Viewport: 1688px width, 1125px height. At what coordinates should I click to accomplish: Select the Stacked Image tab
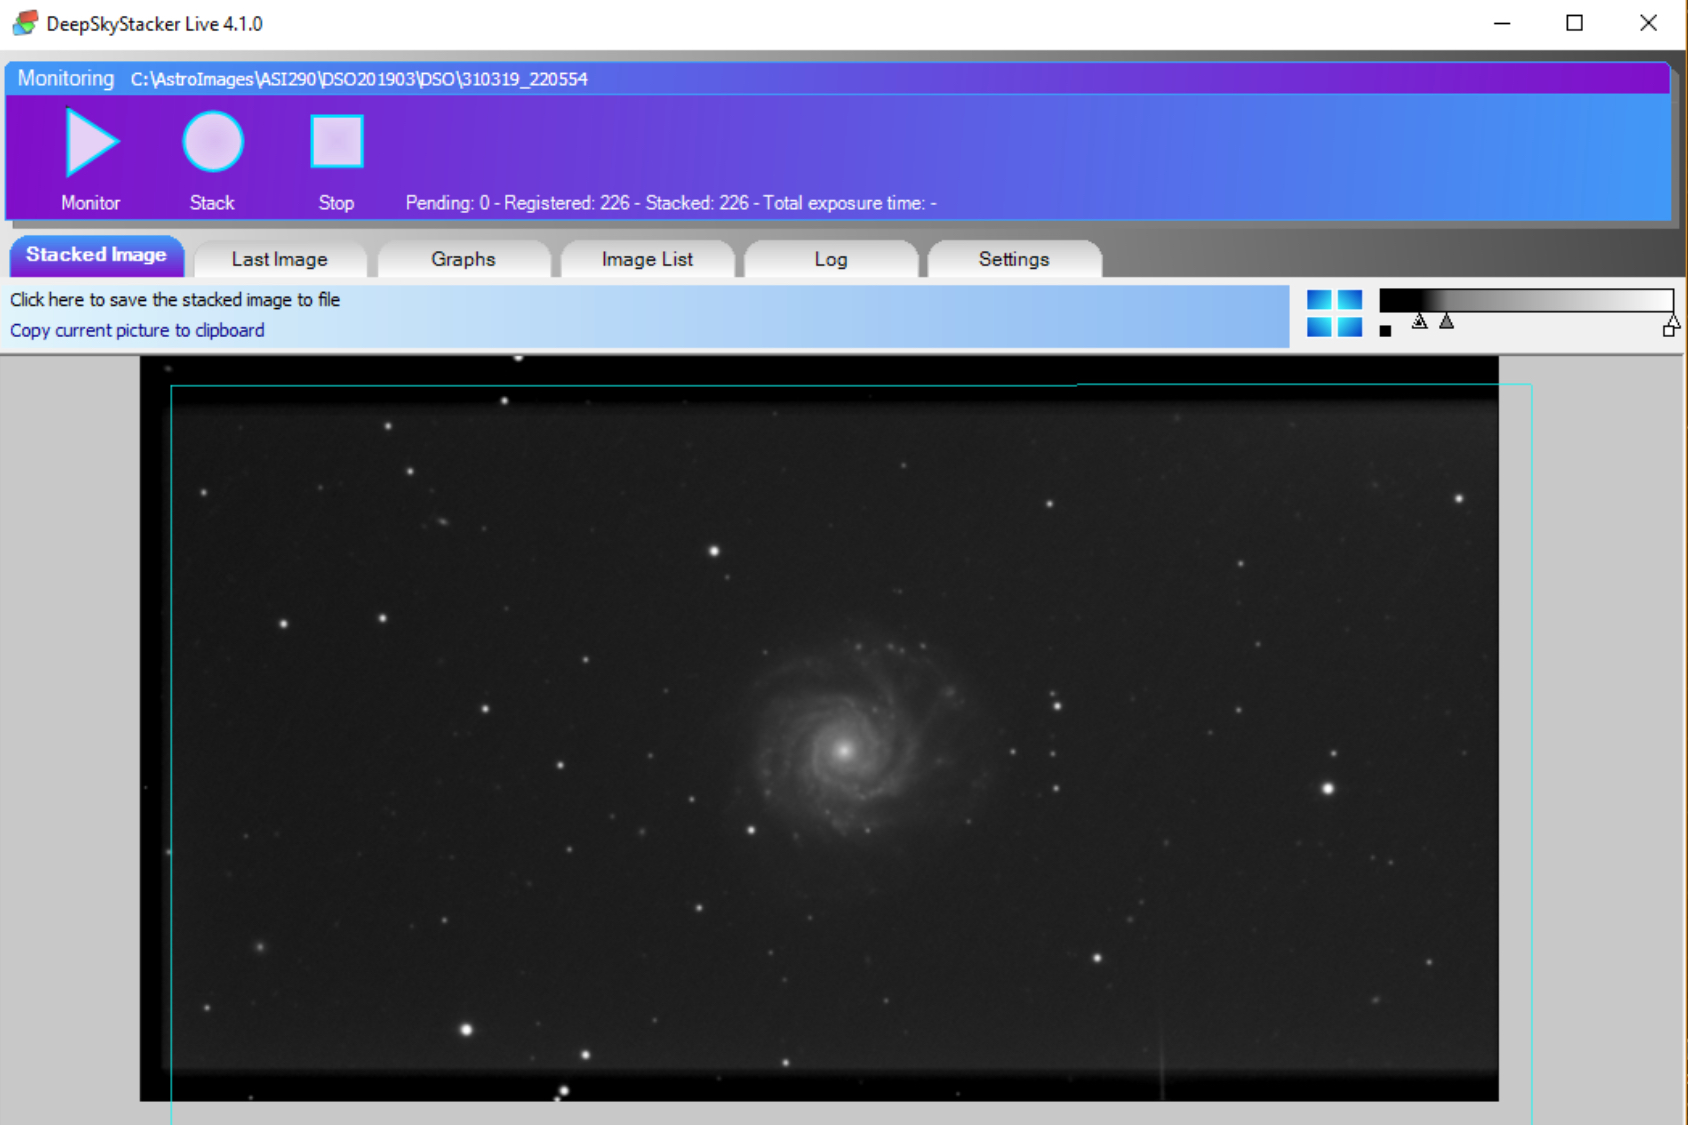coord(96,255)
